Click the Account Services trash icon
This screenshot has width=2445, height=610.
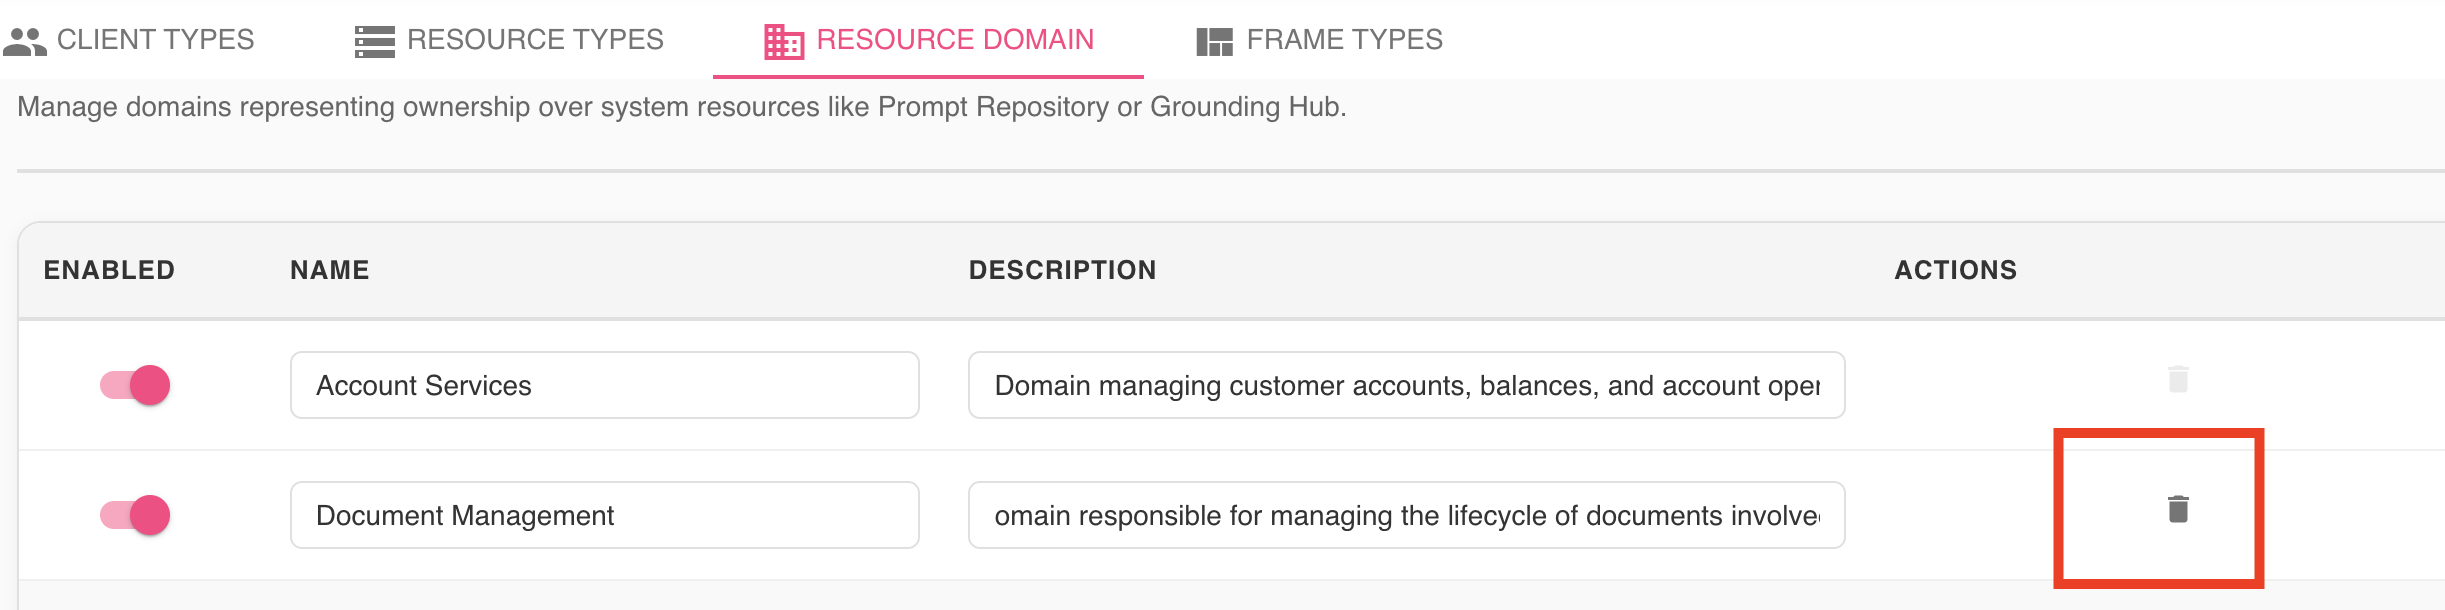click(x=2178, y=379)
